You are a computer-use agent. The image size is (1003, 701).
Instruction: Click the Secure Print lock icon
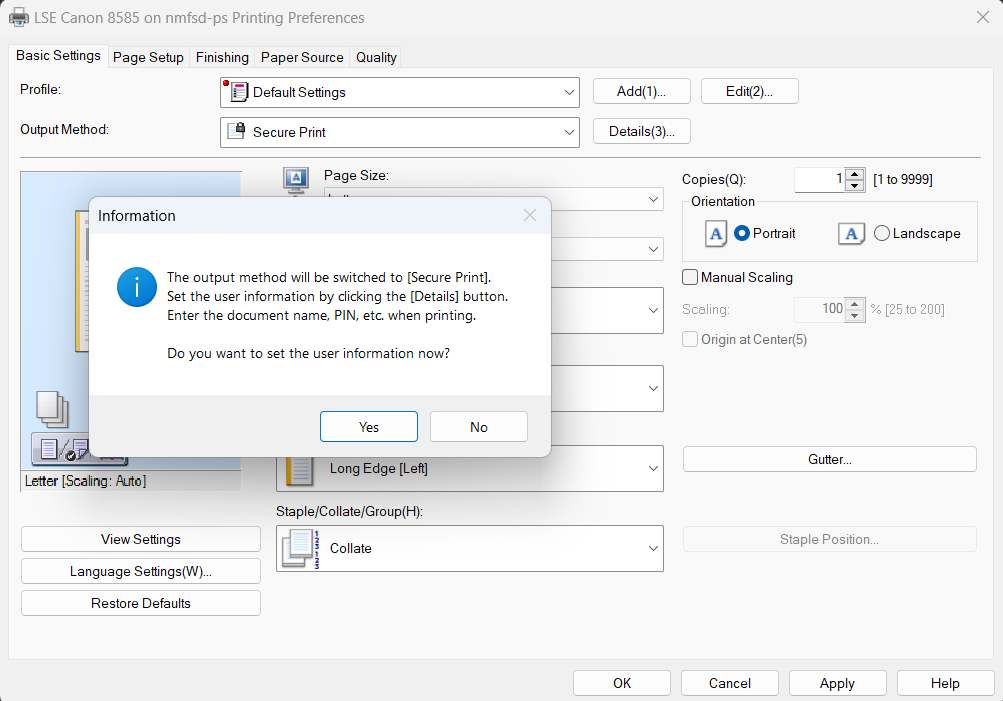(237, 130)
